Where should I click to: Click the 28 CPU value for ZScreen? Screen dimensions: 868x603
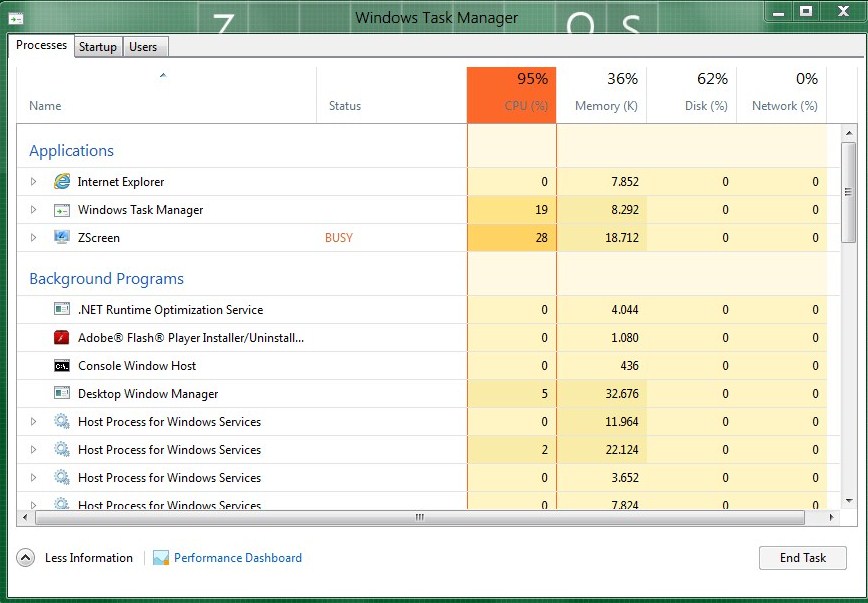[541, 238]
